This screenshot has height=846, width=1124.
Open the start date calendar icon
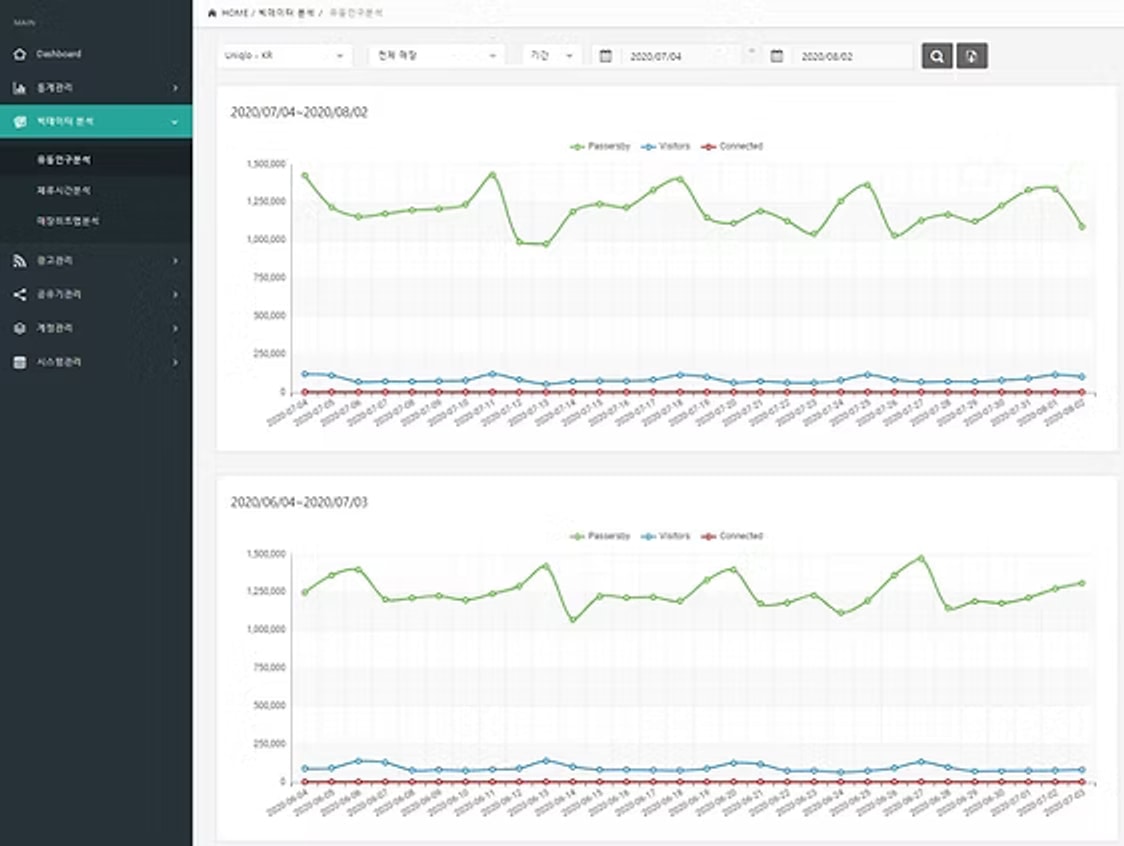tap(605, 56)
